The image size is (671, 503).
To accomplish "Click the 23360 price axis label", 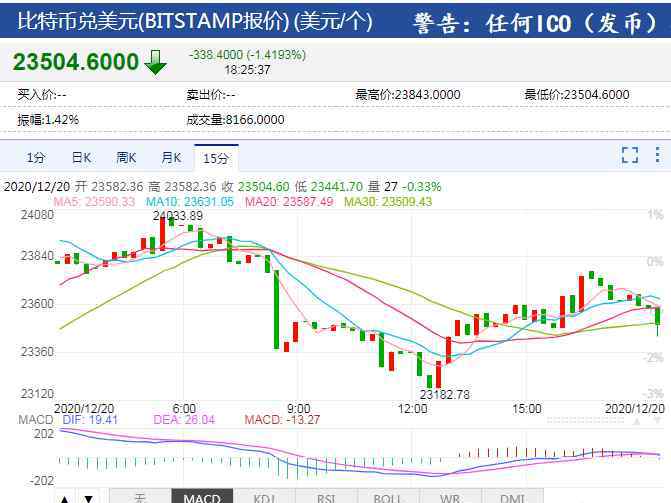I will click(38, 352).
